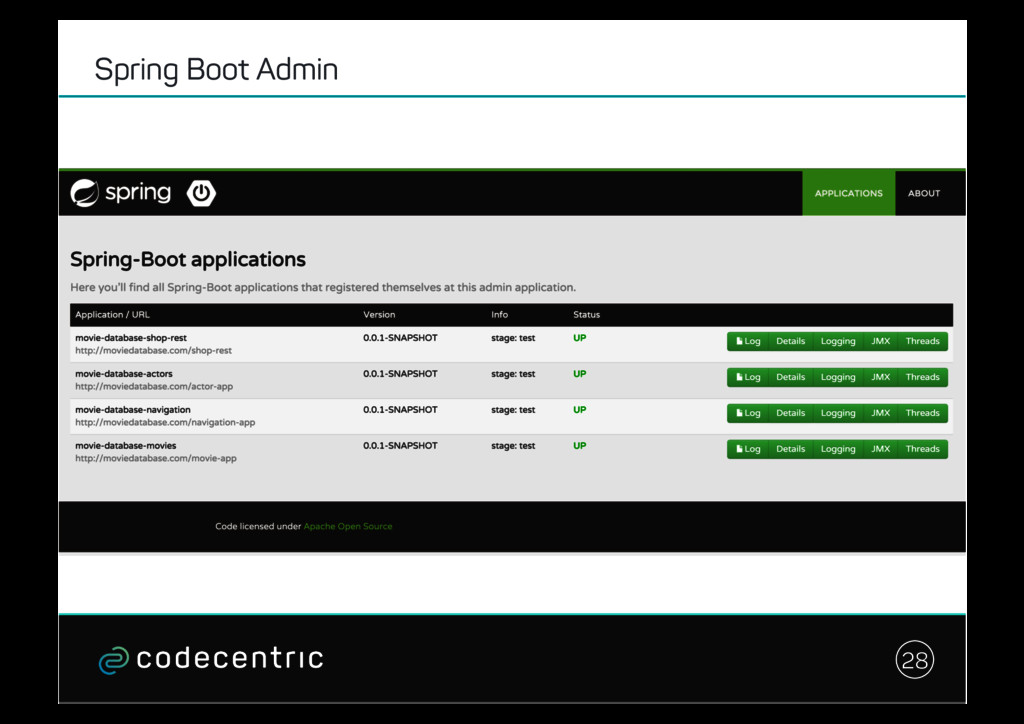Follow the Apache Open Source link

(347, 526)
